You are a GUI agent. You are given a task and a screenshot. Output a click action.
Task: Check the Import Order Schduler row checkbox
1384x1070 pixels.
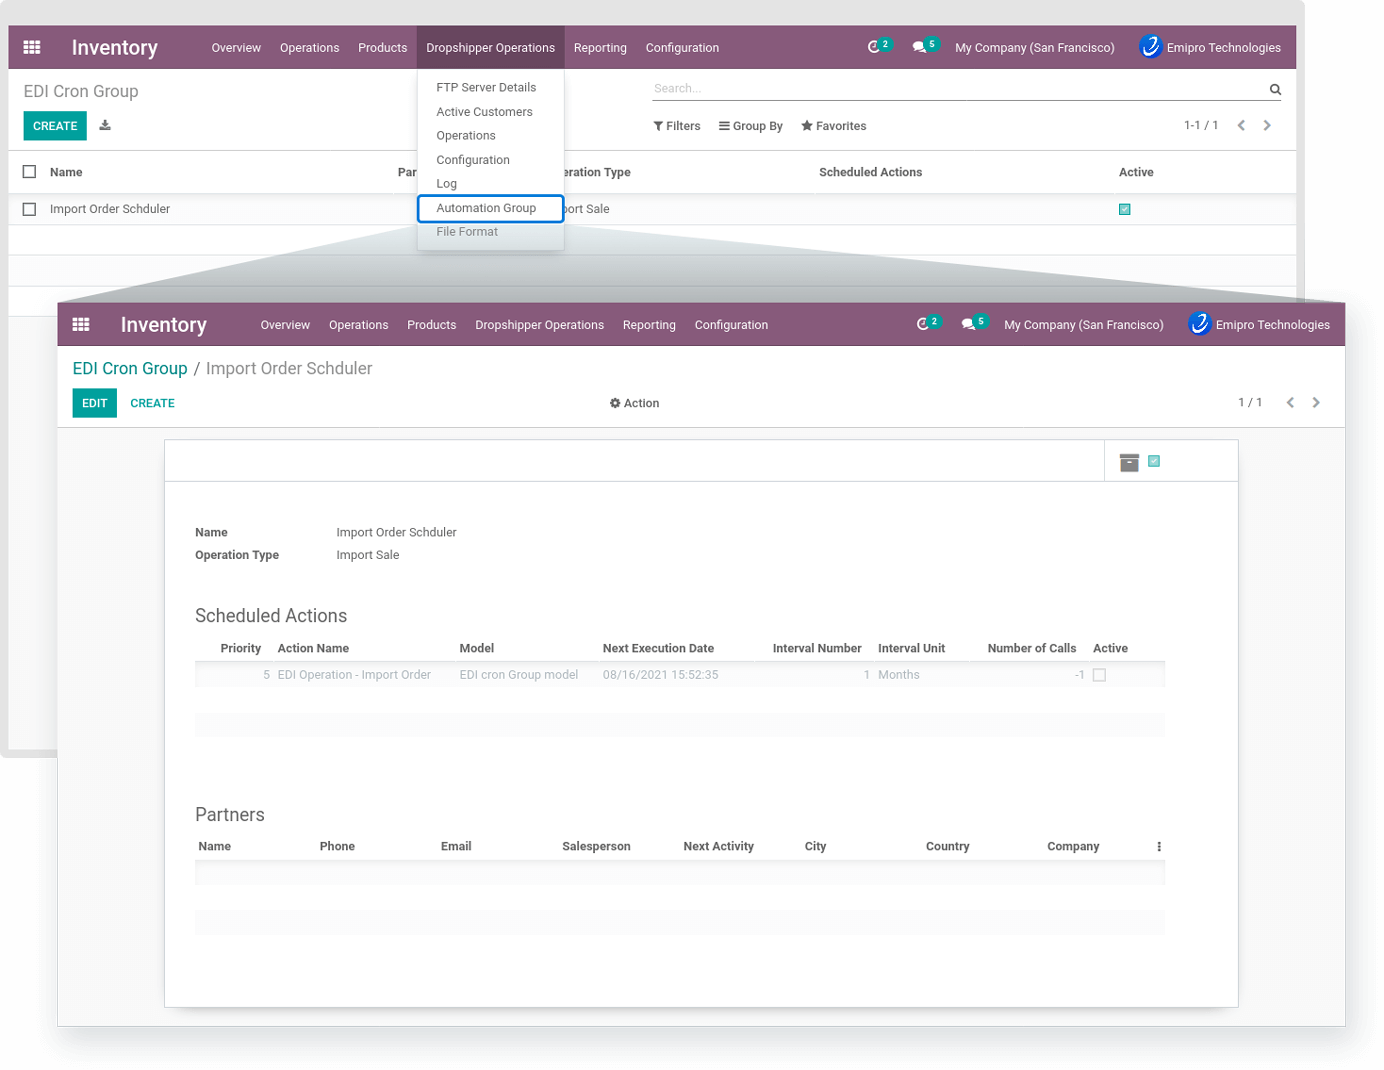30,209
